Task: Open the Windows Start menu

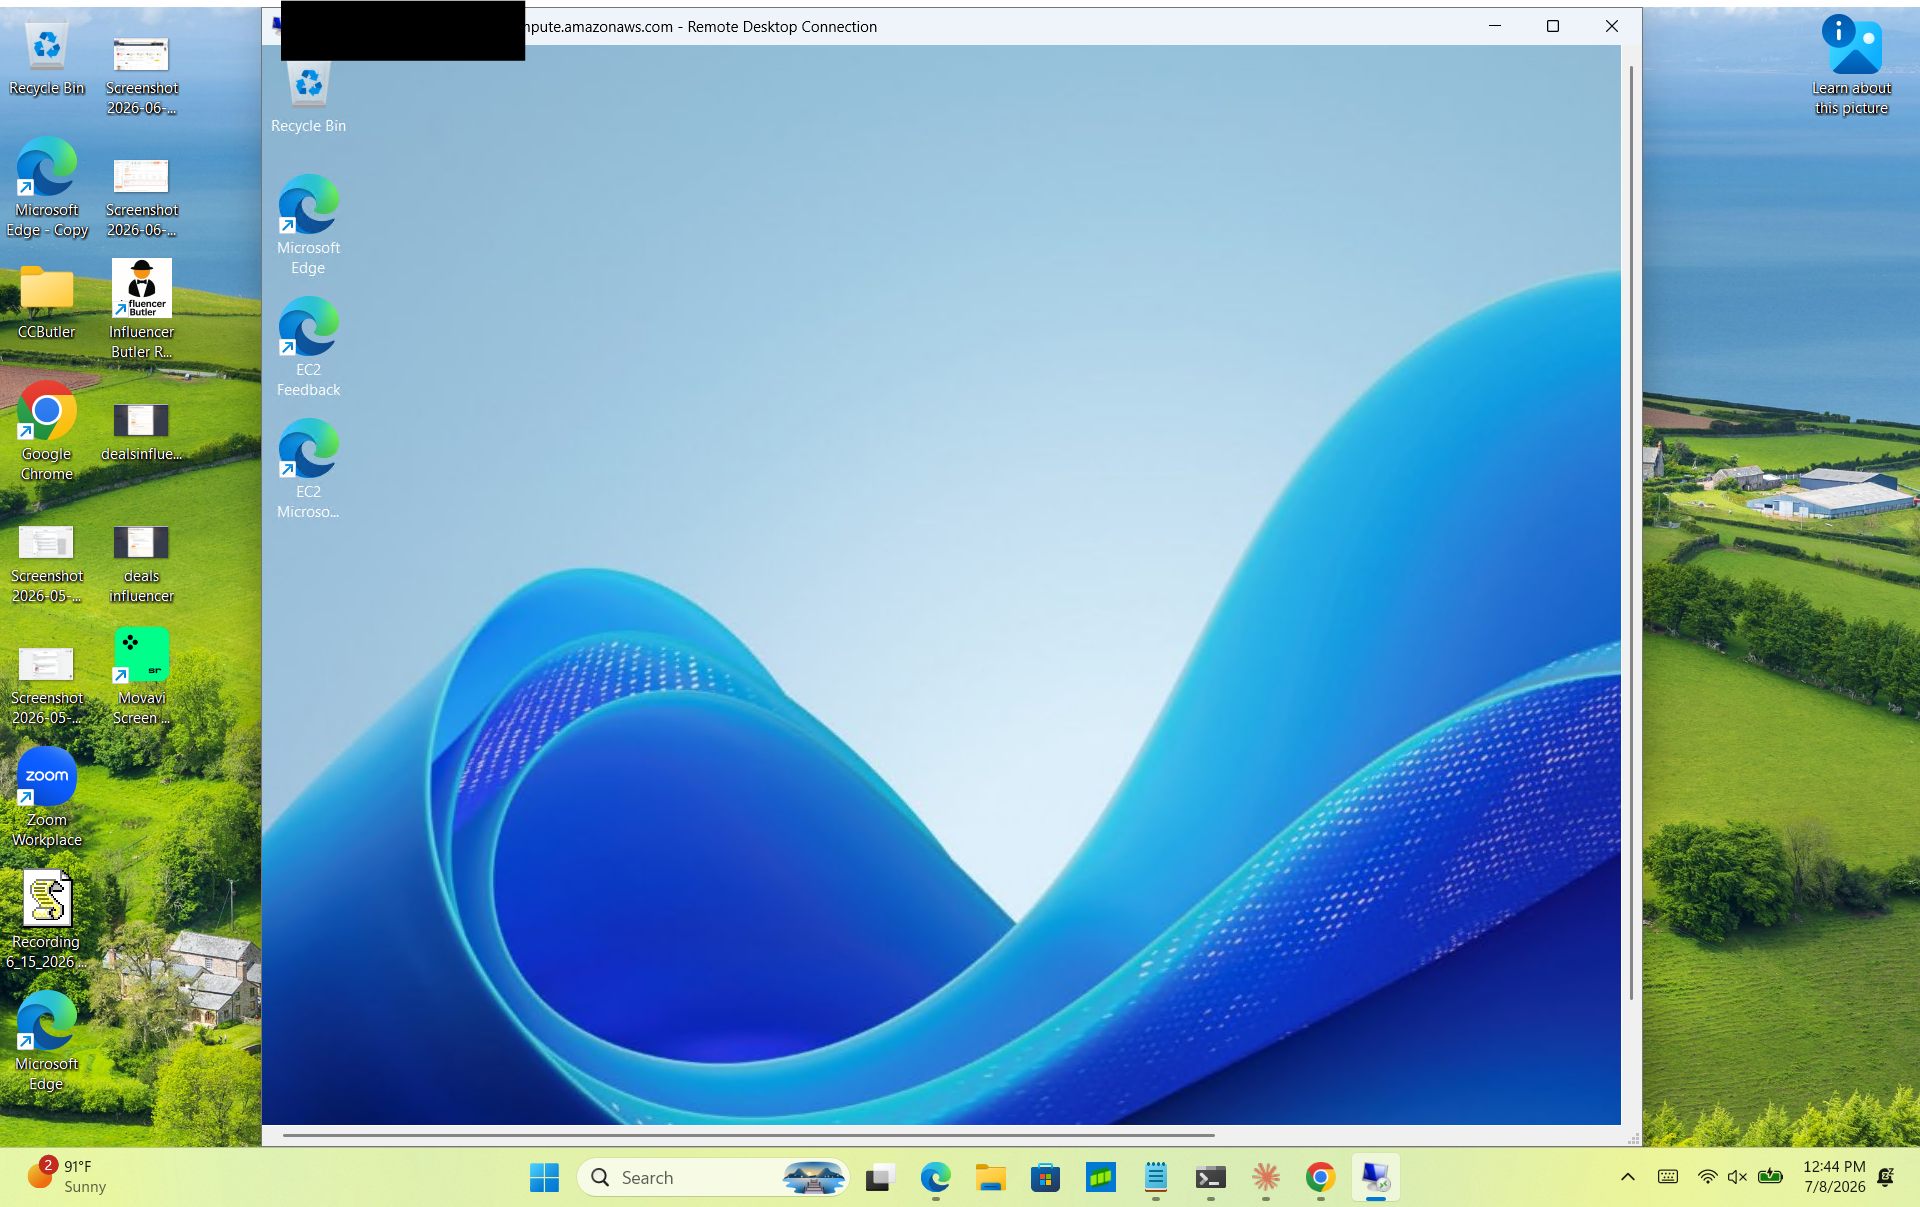Action: coord(544,1178)
